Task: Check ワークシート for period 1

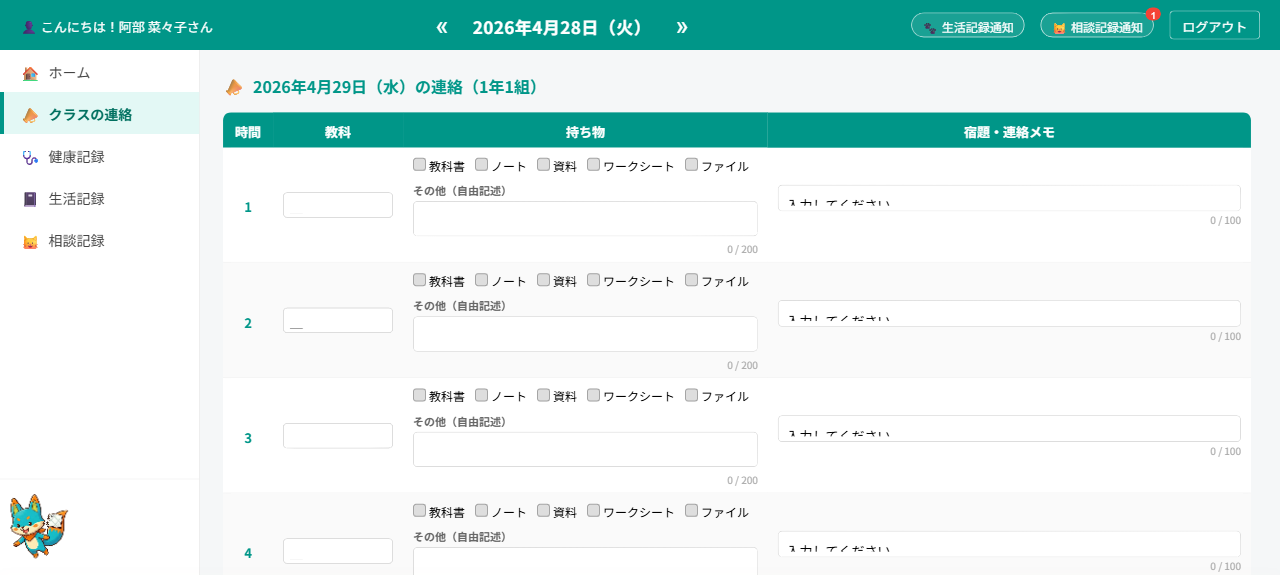Action: 594,165
